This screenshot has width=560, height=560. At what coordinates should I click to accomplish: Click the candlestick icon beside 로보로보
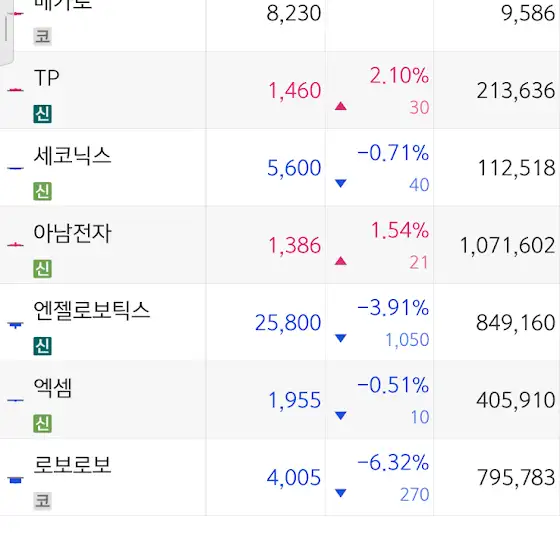(x=15, y=480)
